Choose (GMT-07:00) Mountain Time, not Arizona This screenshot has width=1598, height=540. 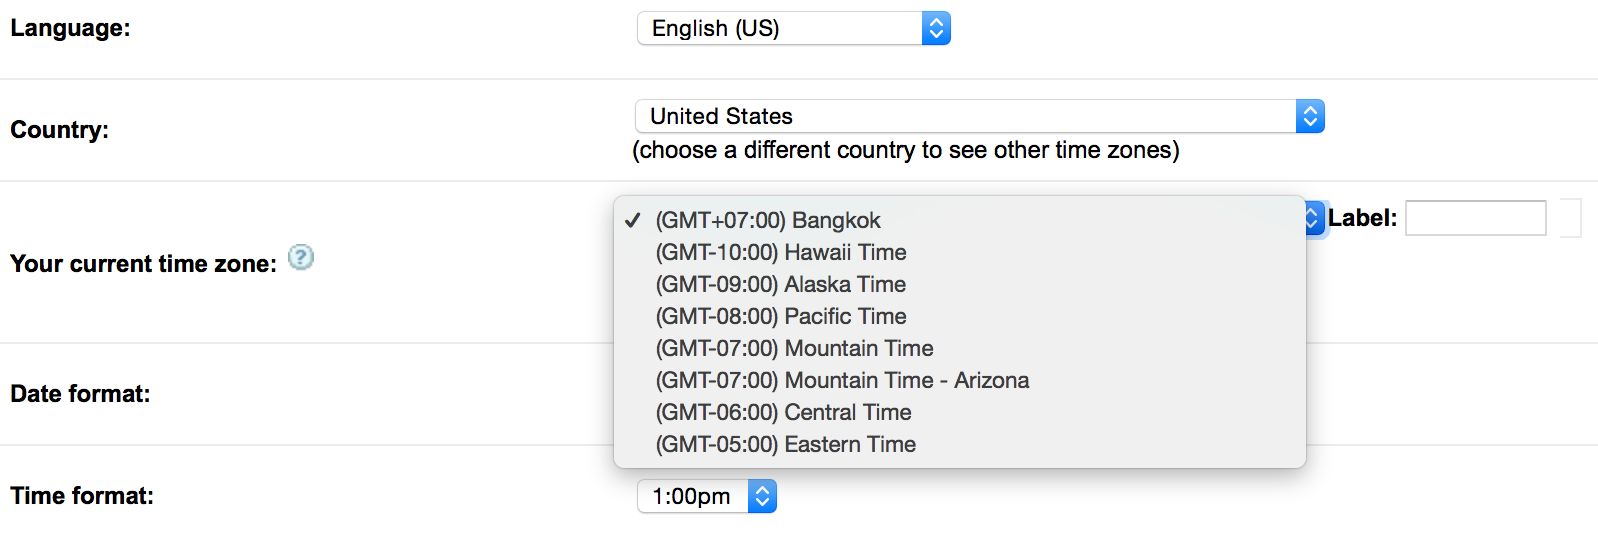(x=794, y=348)
